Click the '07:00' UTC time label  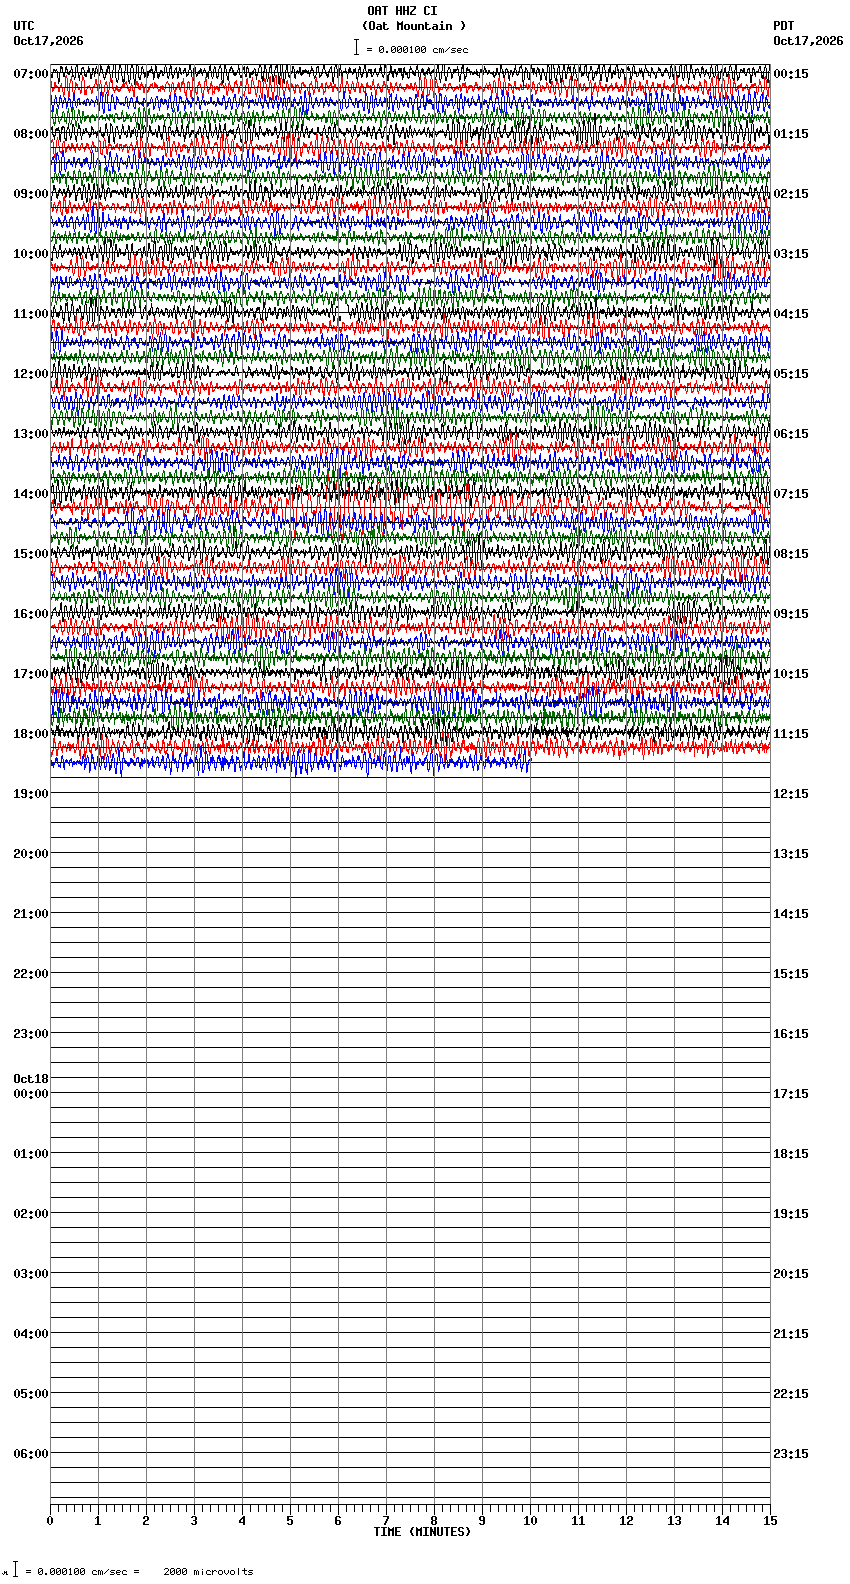(31, 74)
